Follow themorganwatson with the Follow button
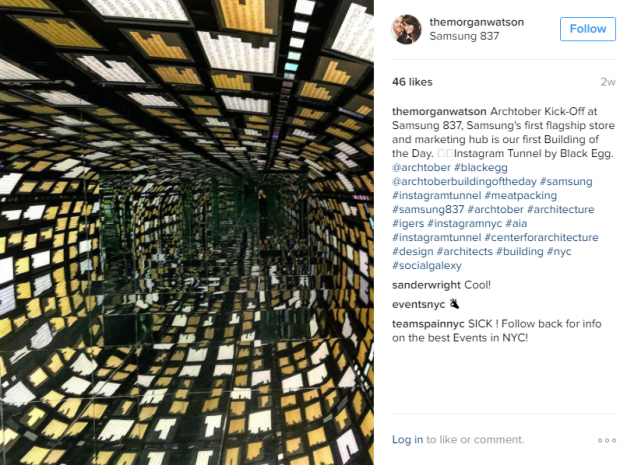Screen dimensions: 634x465 click(x=588, y=29)
